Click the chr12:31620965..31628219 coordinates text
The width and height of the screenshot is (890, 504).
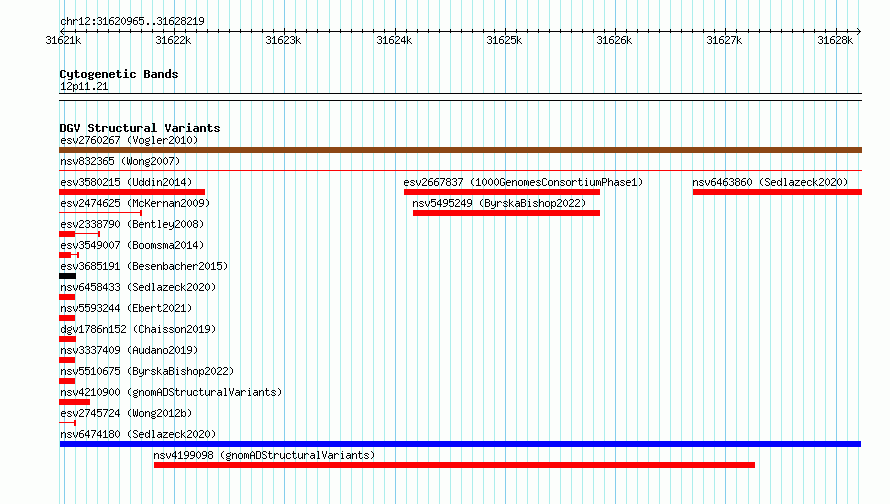[x=132, y=21]
